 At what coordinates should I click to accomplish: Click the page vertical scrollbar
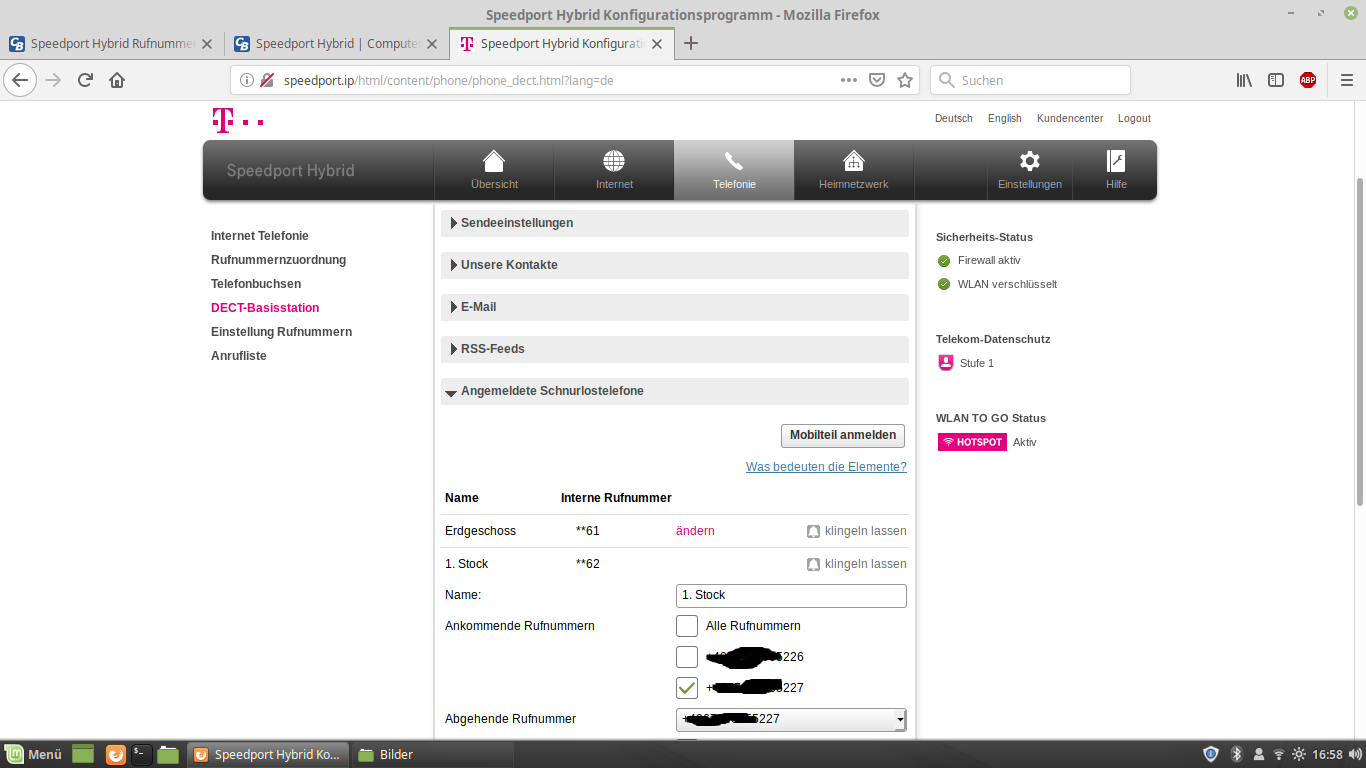(1359, 340)
